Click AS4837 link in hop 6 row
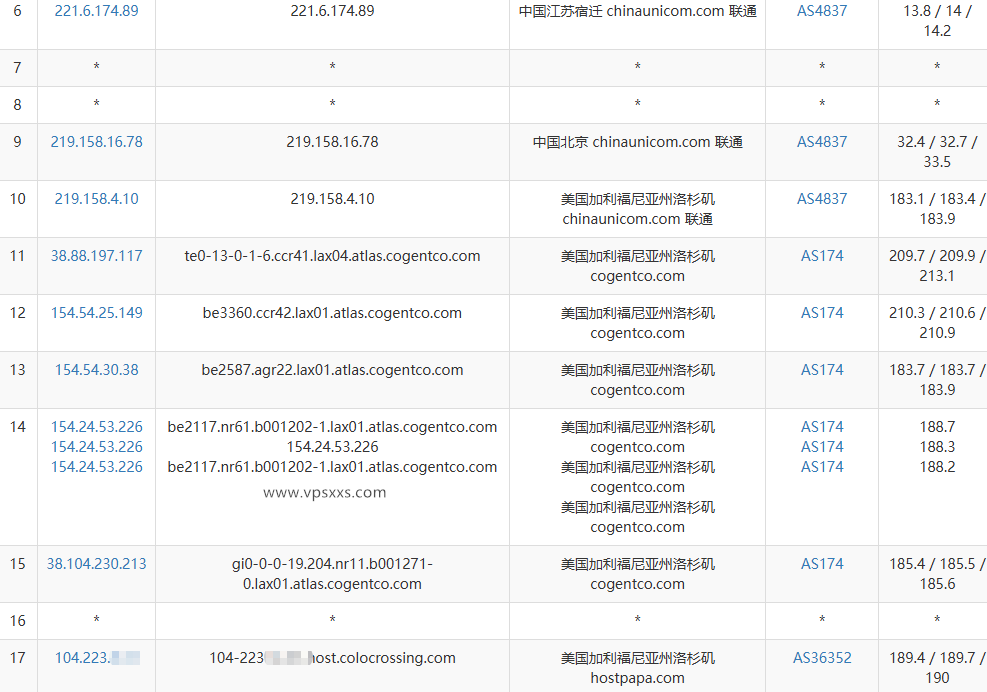Screen dimensions: 987x692 821,11
